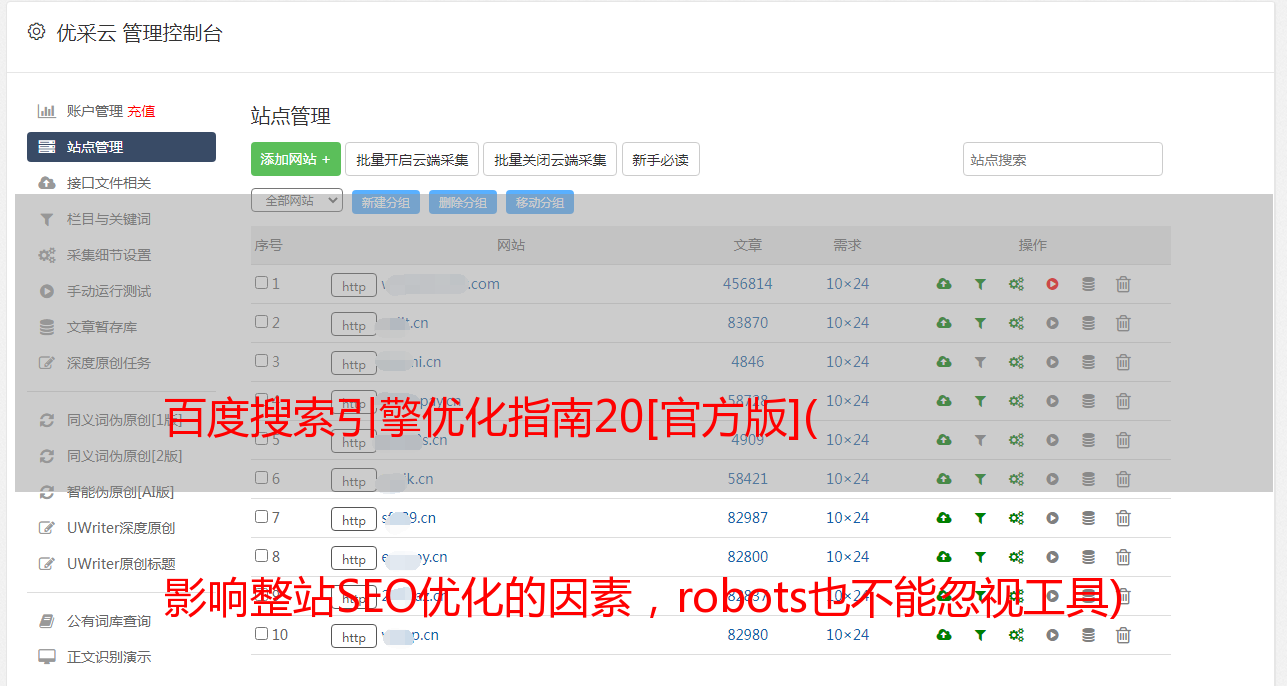Open the 全部网站 group dropdown
The width and height of the screenshot is (1287, 686).
tap(297, 201)
